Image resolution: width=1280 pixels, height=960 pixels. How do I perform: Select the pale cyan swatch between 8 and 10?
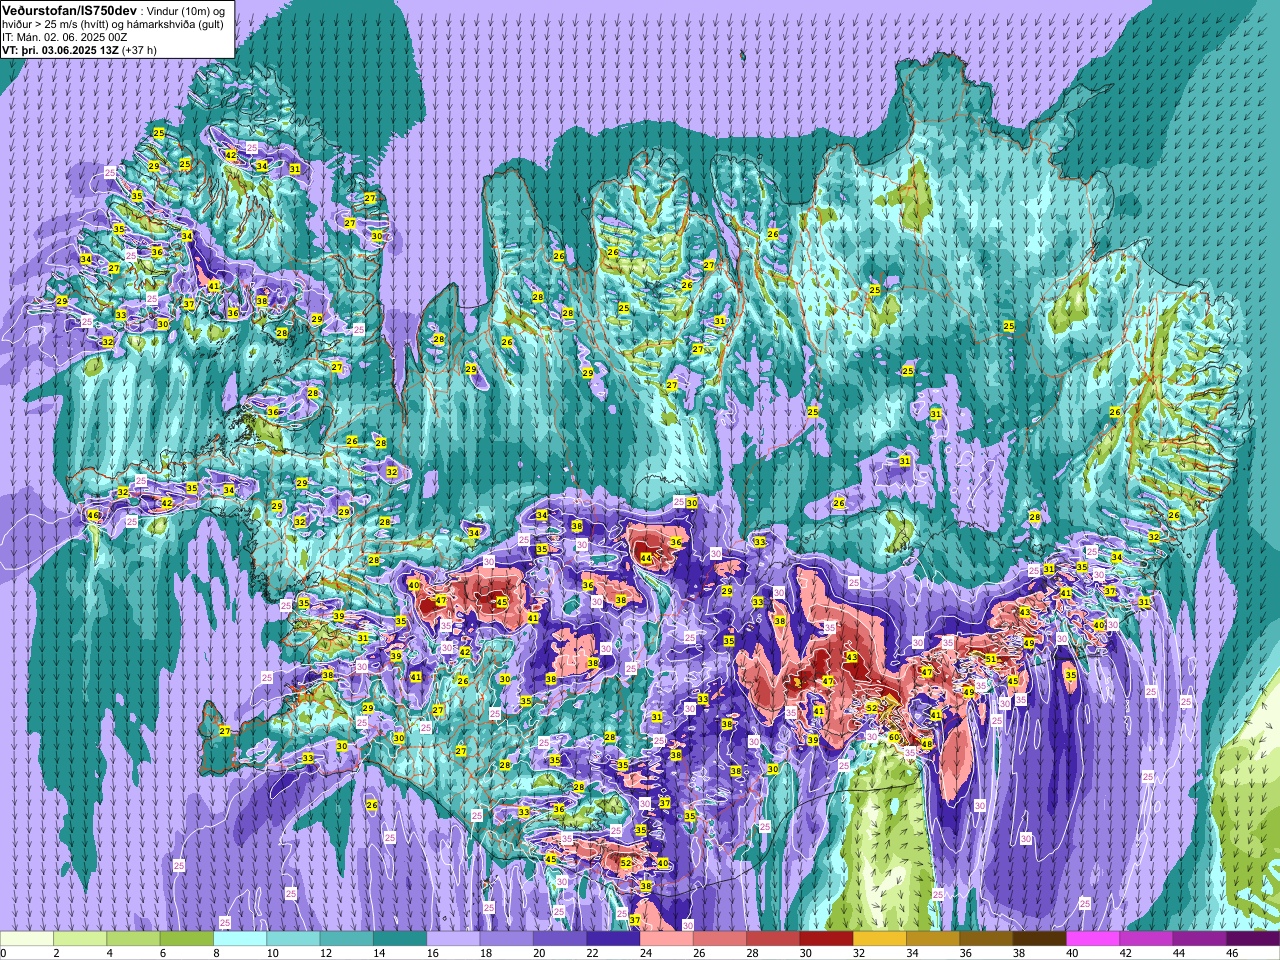click(240, 940)
